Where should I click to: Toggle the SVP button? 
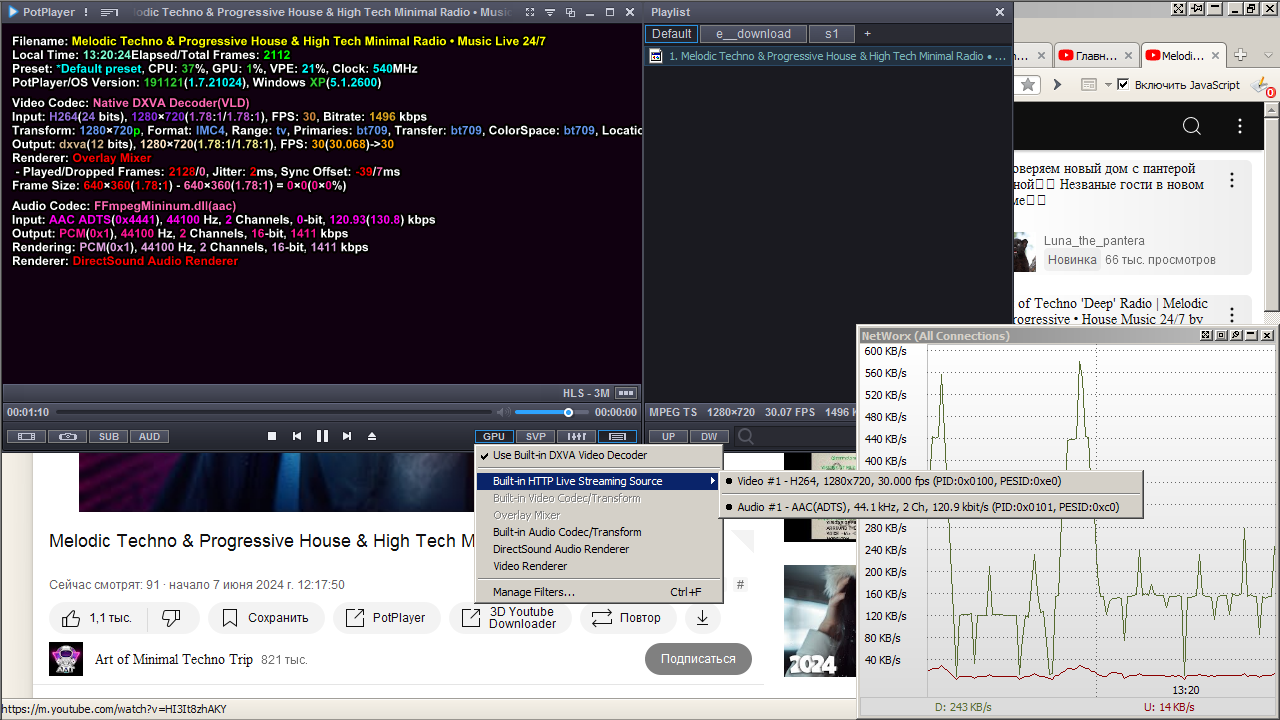536,436
